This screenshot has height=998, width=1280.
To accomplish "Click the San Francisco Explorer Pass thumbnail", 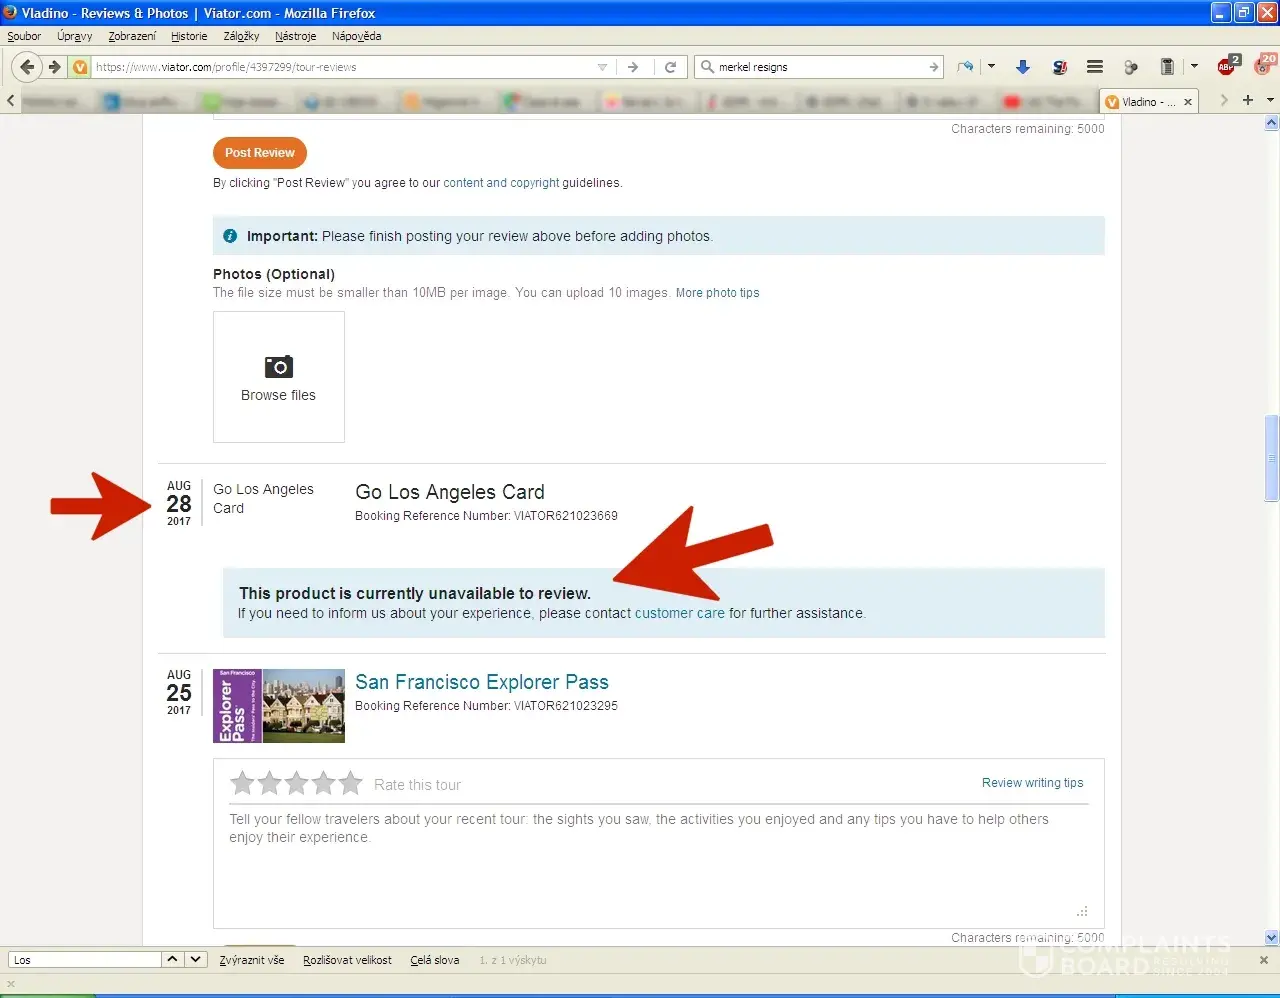I will (x=278, y=706).
